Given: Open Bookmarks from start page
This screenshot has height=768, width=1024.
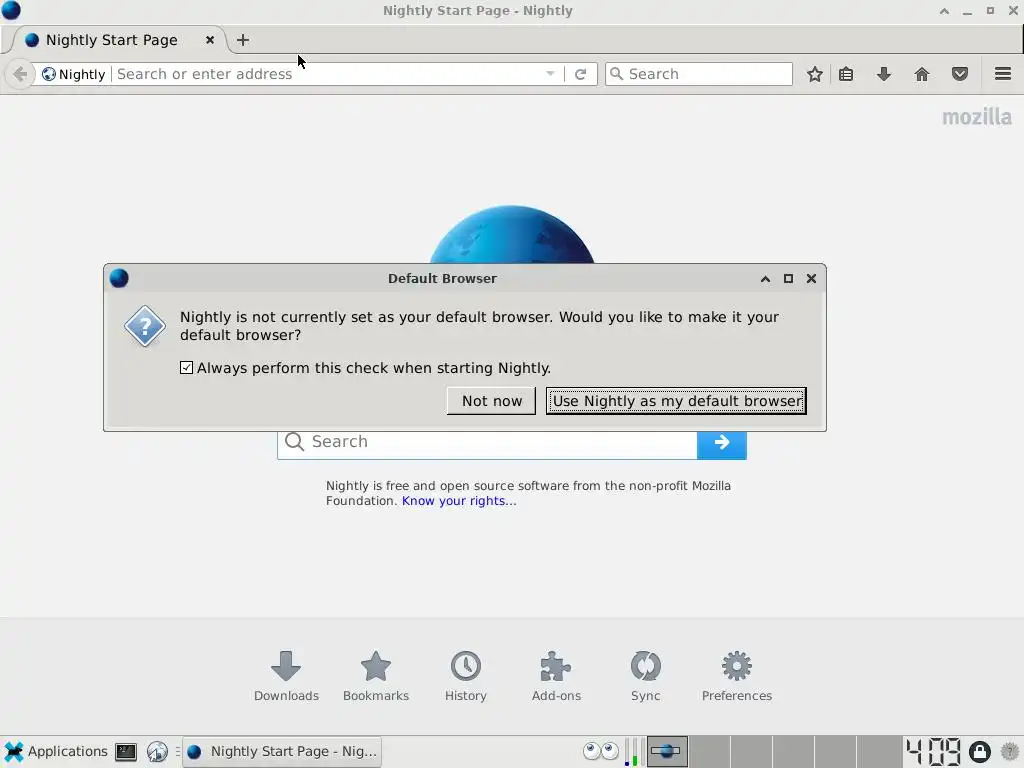Looking at the screenshot, I should point(376,676).
